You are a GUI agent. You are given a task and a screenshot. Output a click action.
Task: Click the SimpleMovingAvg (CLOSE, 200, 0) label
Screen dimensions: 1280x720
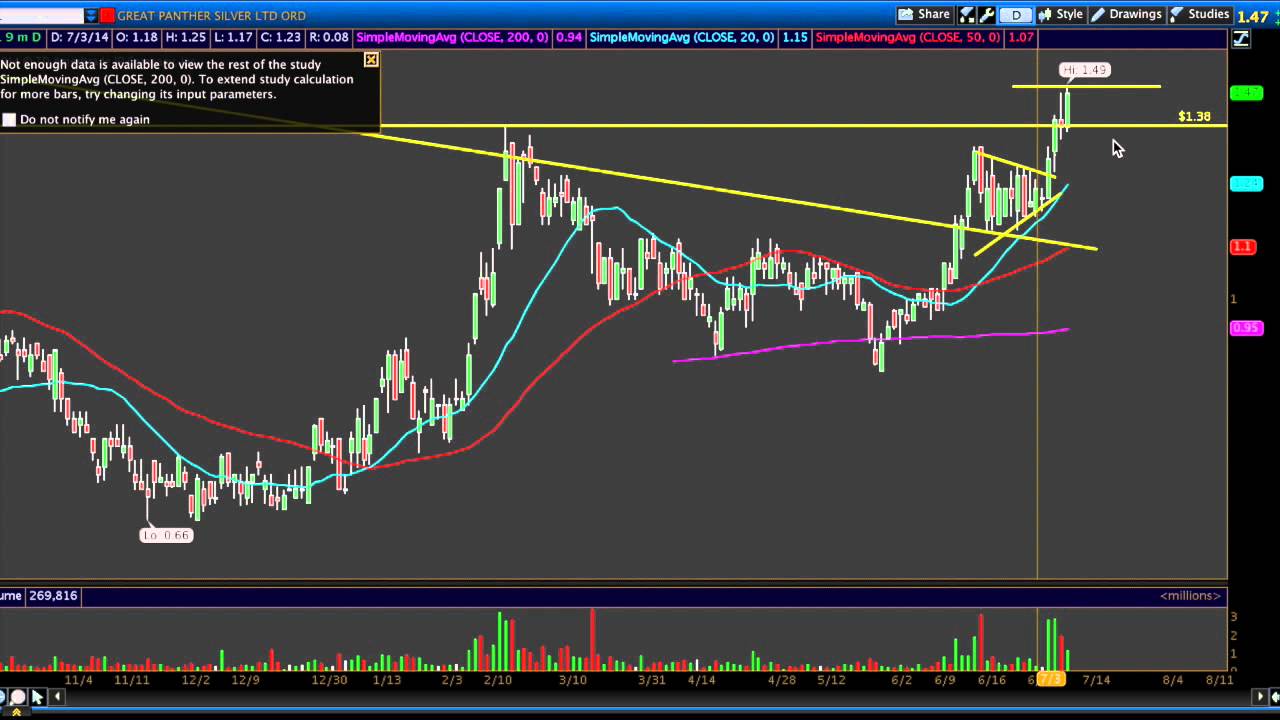(452, 37)
